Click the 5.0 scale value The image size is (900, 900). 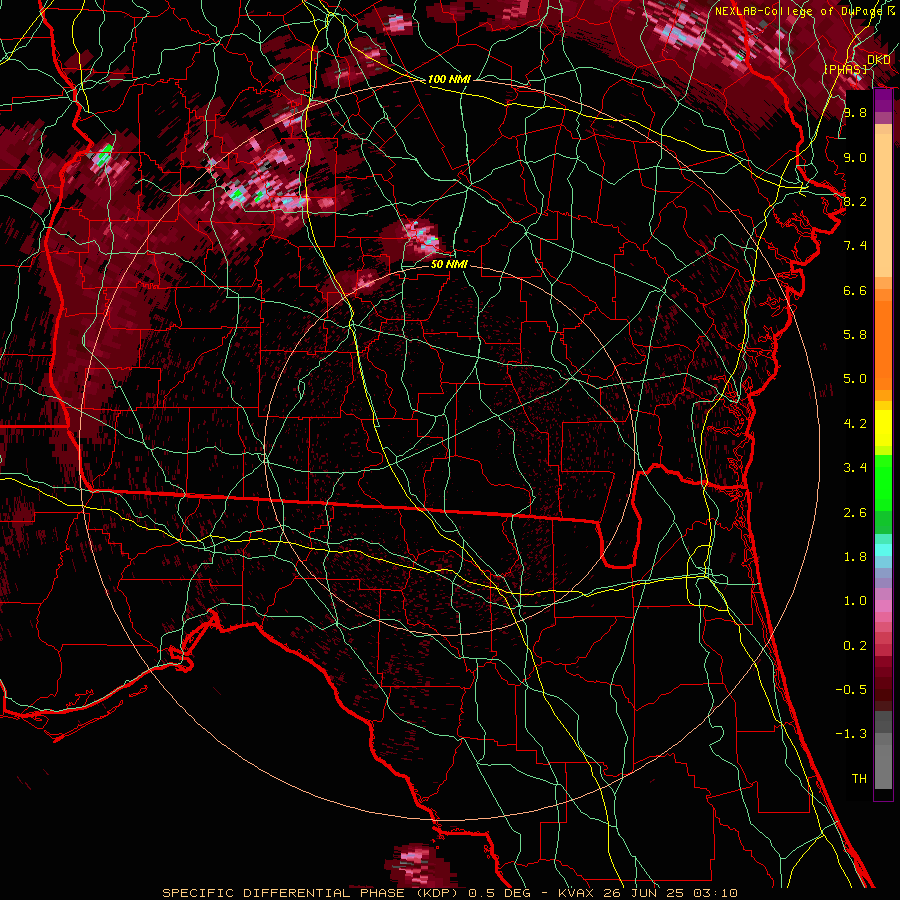pyautogui.click(x=855, y=379)
